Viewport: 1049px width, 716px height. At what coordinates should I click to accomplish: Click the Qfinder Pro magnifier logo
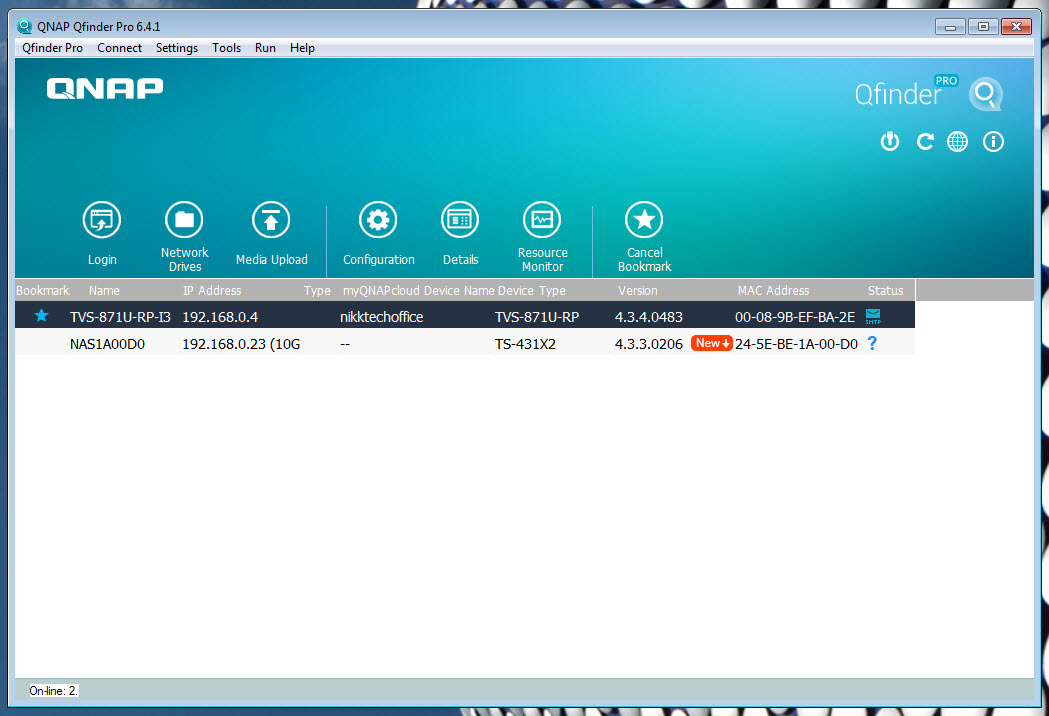click(986, 94)
